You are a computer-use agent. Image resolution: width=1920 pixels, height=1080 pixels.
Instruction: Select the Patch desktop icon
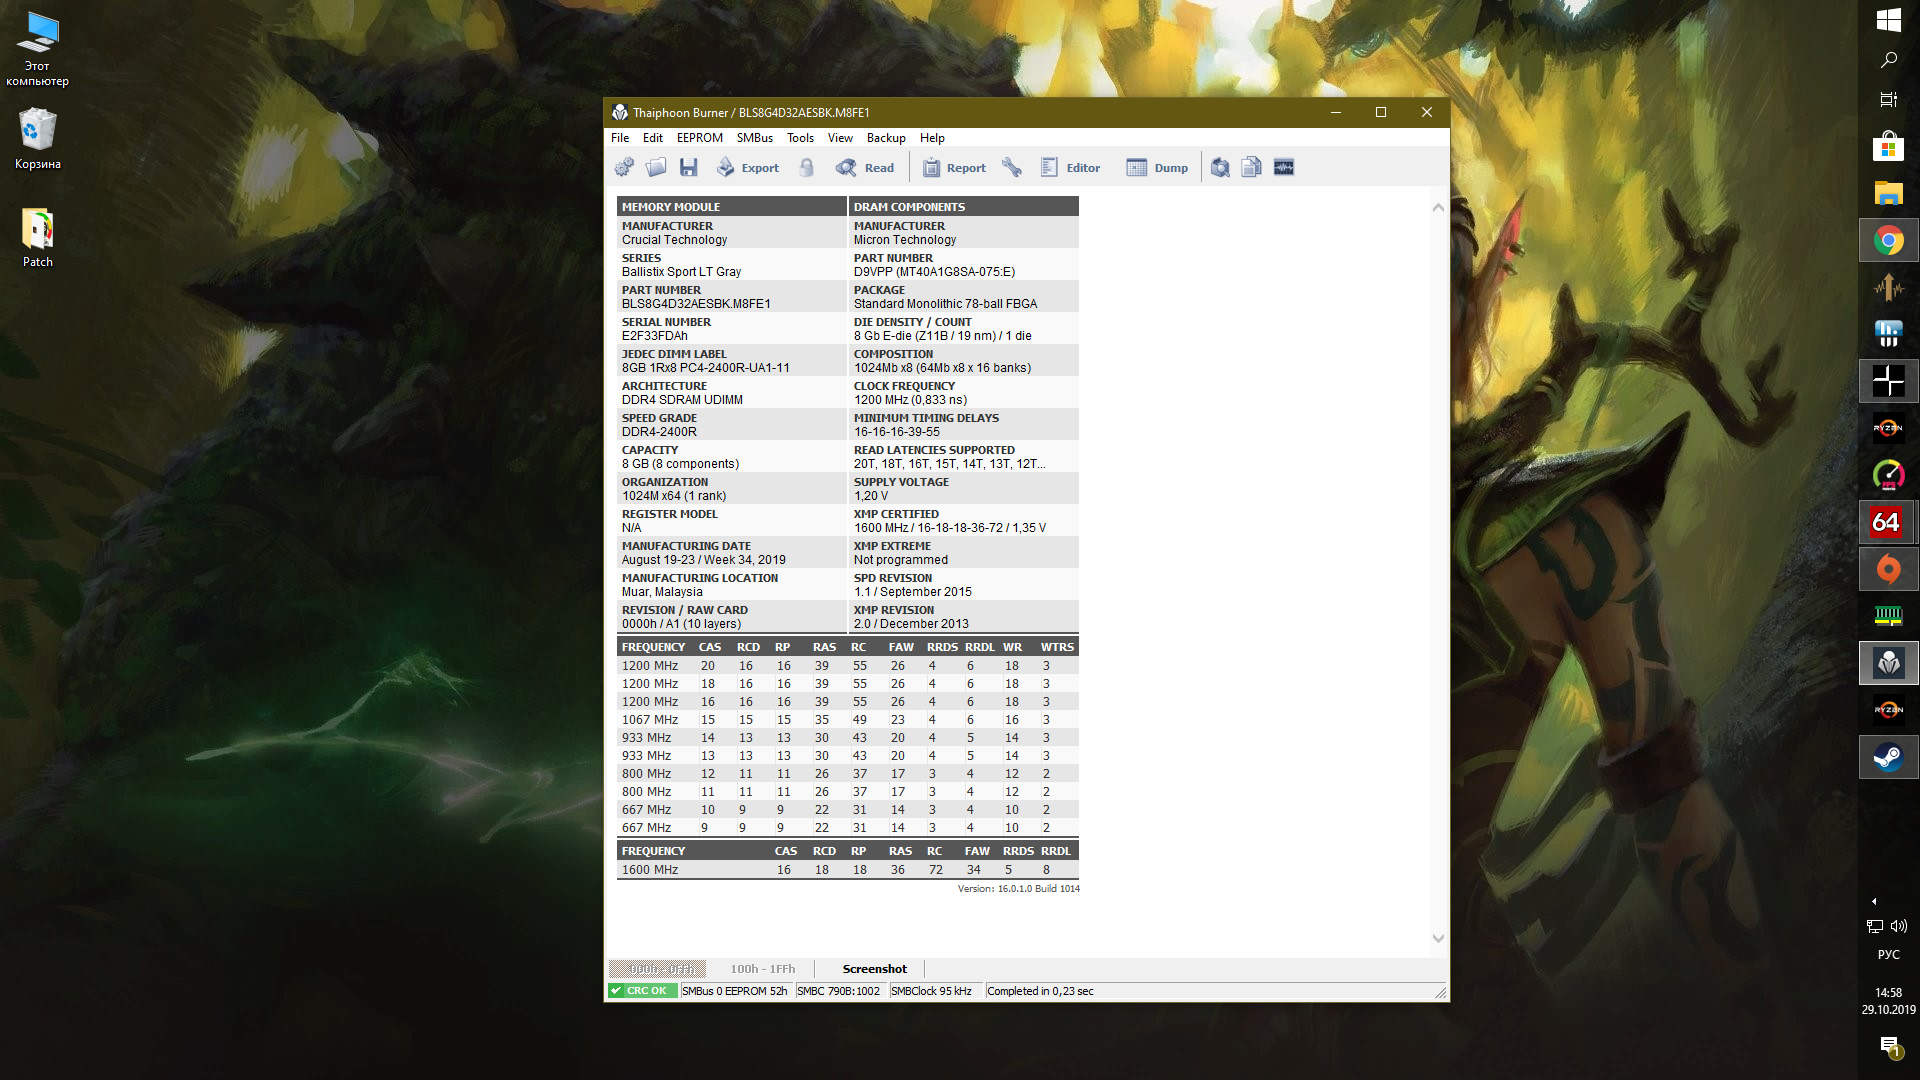pyautogui.click(x=38, y=238)
